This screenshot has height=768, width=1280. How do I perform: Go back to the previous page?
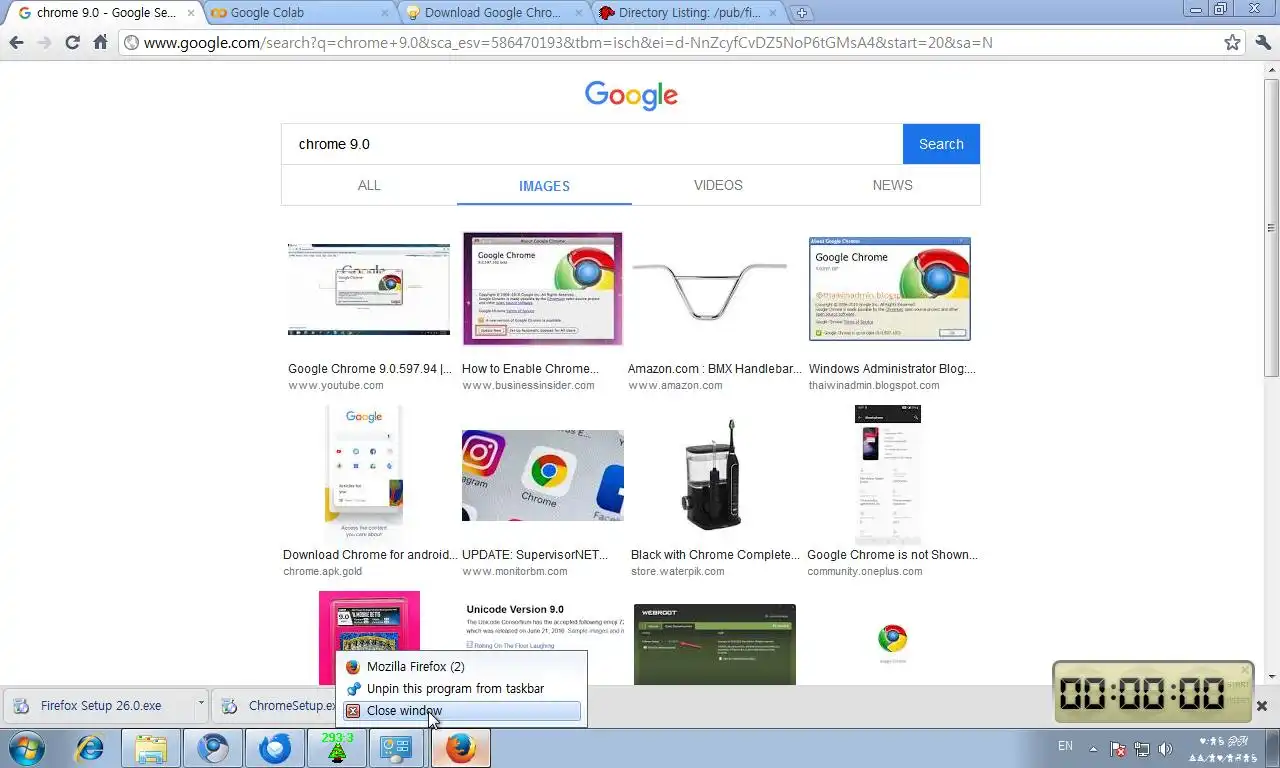[x=16, y=43]
